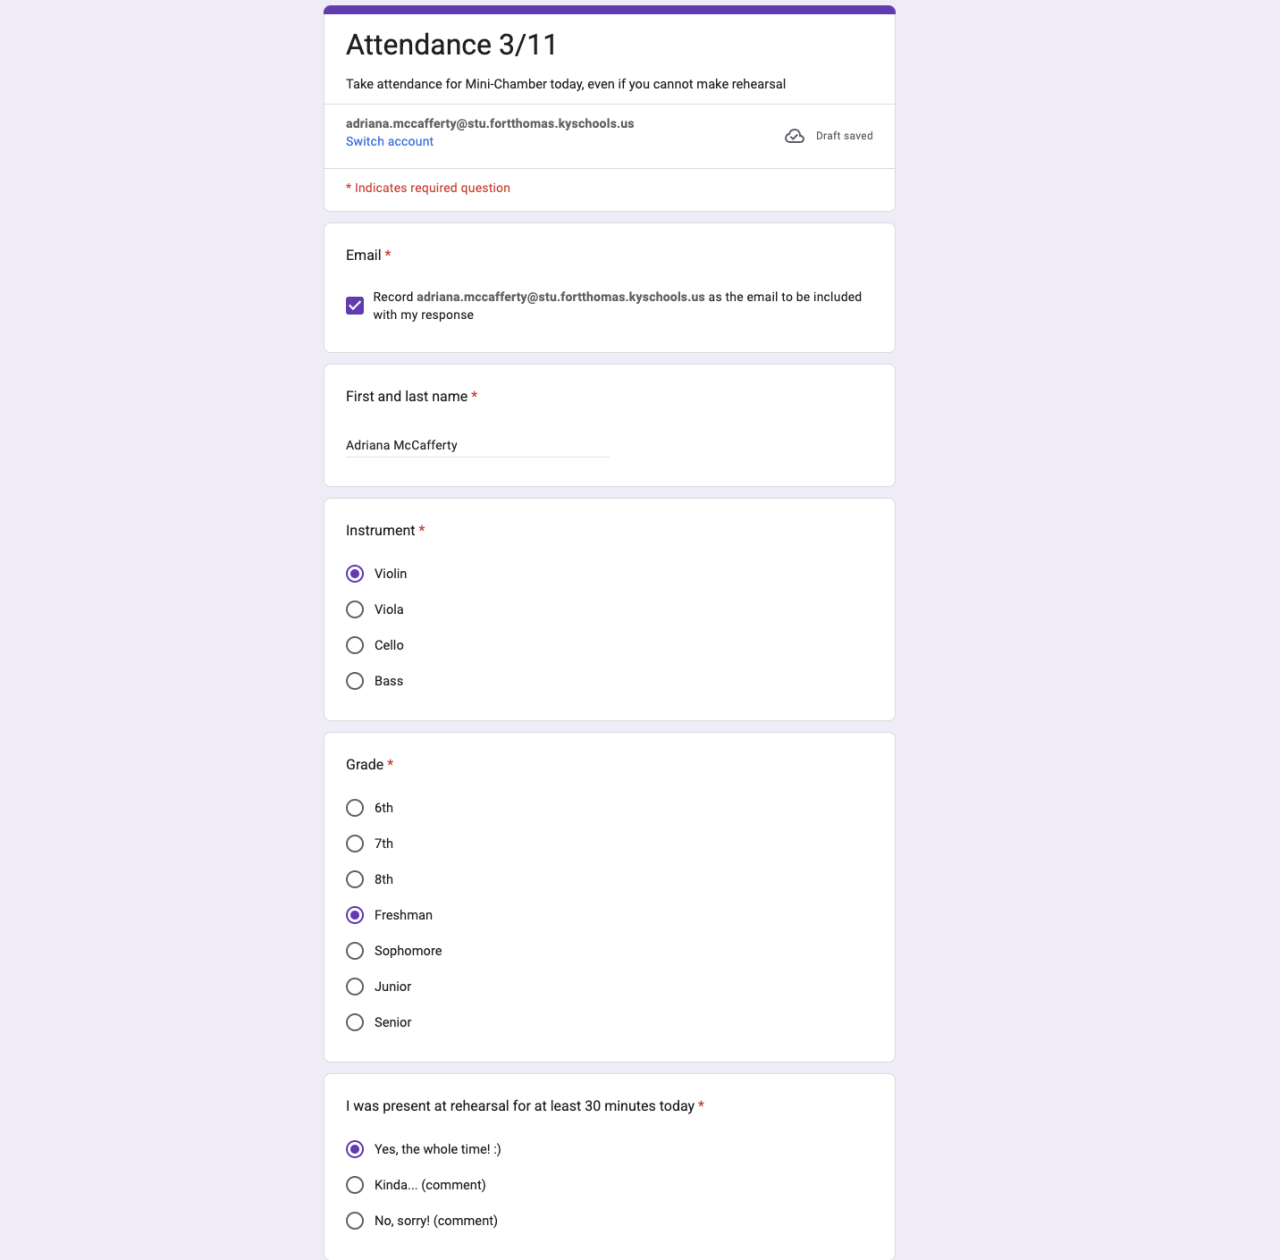Select 6th grade option
Viewport: 1280px width, 1260px height.
pos(355,808)
